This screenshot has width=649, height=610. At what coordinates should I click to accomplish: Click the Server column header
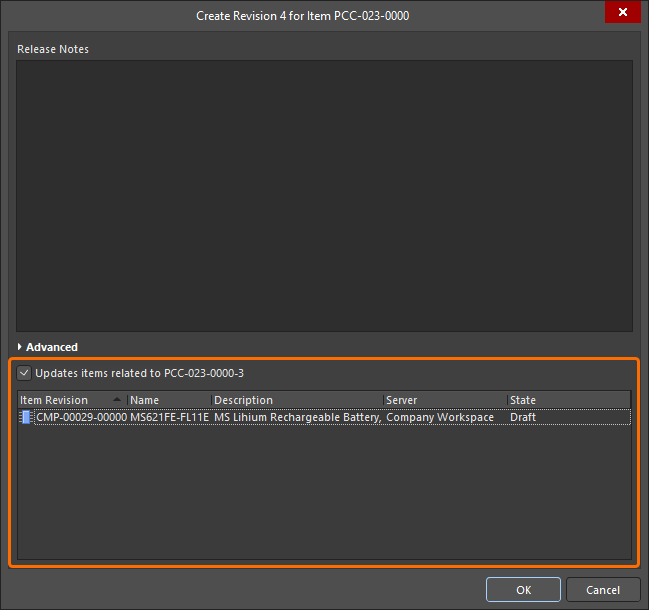point(445,400)
